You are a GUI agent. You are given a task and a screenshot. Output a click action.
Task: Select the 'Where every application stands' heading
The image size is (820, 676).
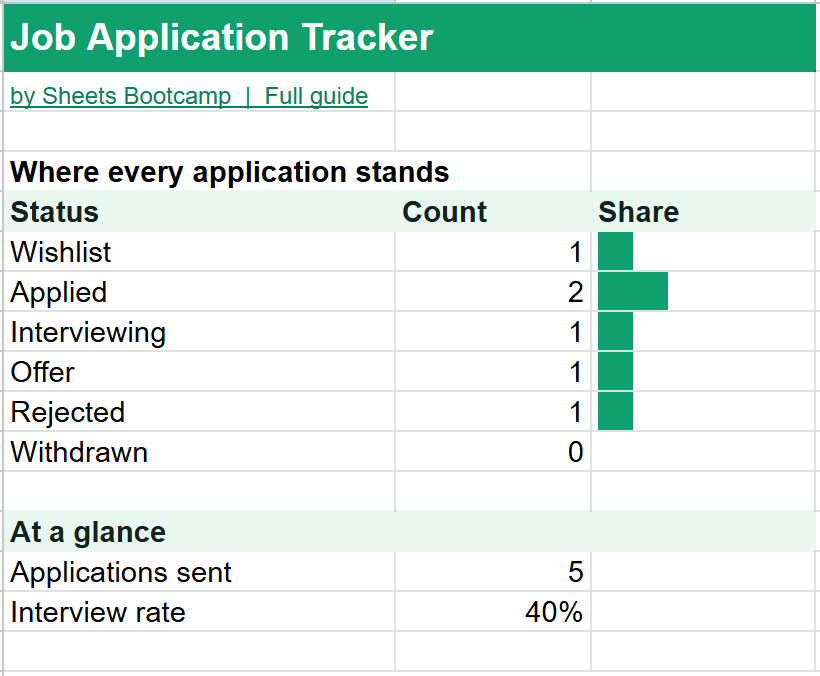click(230, 172)
